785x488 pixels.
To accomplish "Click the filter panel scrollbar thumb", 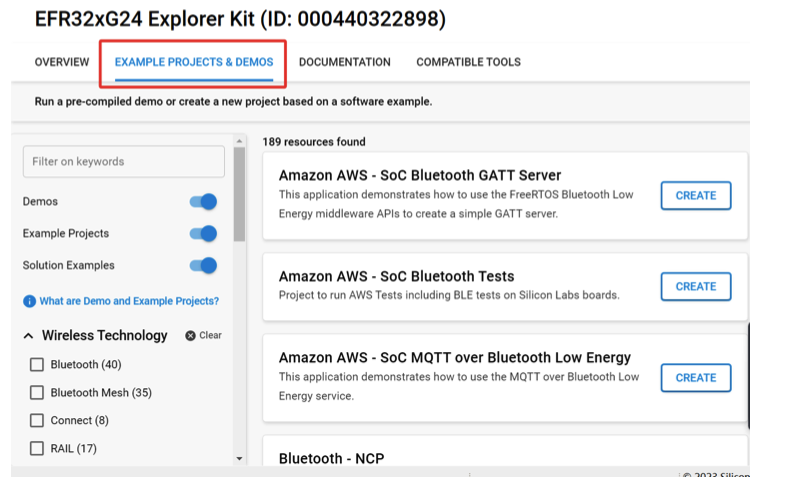I will (x=239, y=194).
